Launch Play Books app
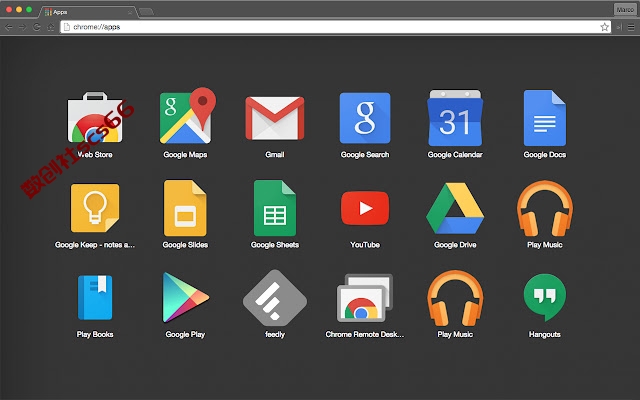This screenshot has height=400, width=640. click(x=95, y=298)
